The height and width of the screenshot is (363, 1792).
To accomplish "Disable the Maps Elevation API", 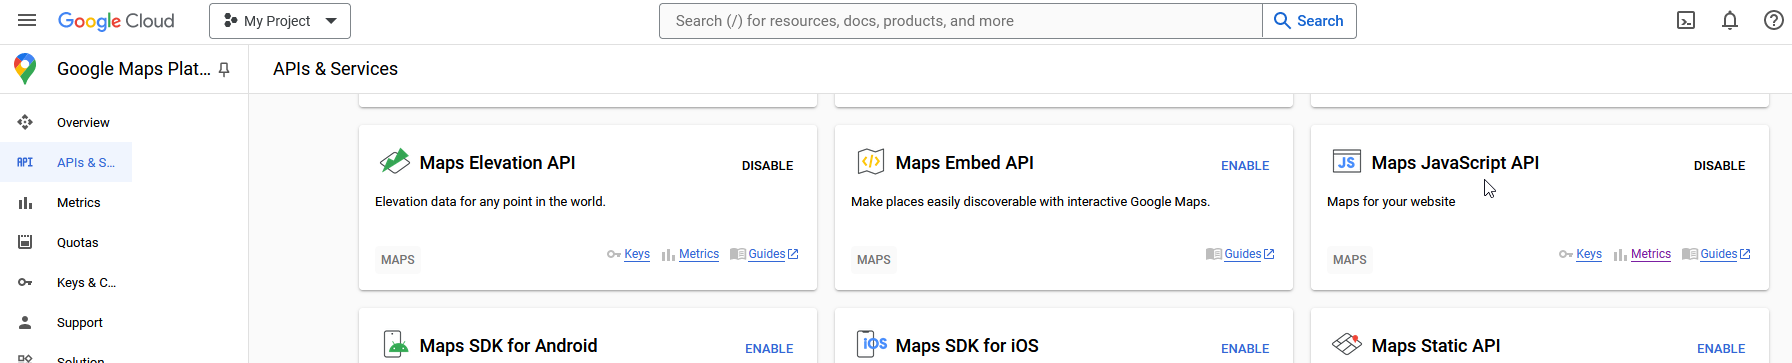I will tap(767, 166).
